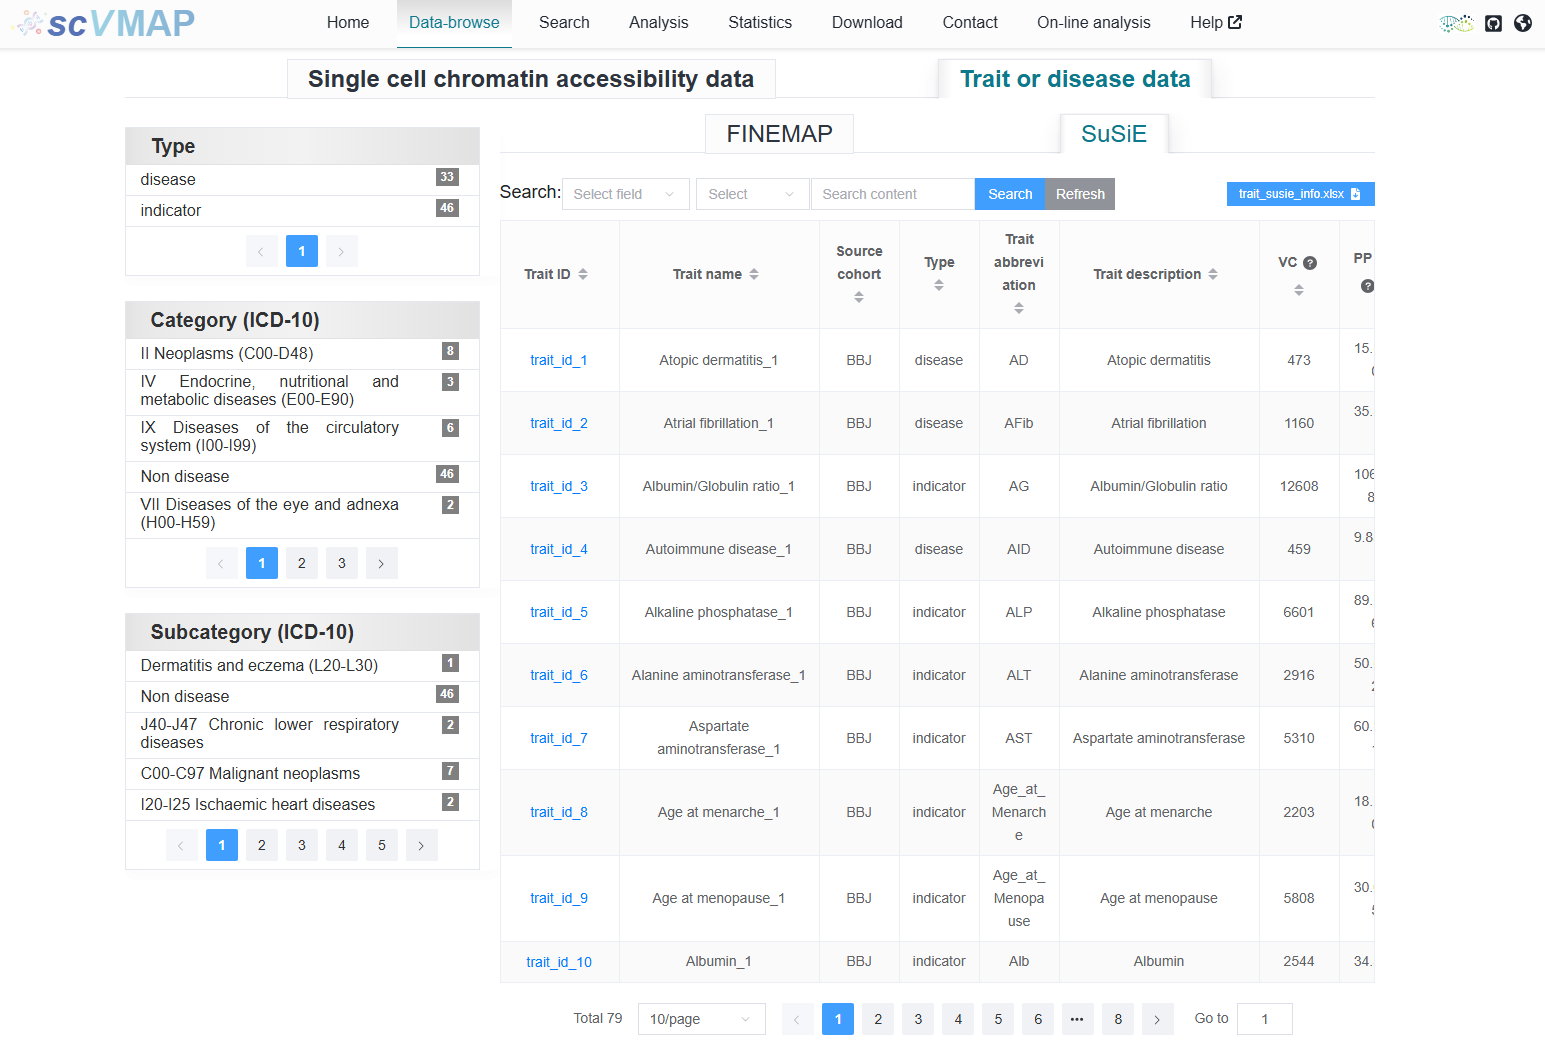Click the scVMAP site logo
Image resolution: width=1545 pixels, height=1052 pixels.
click(106, 23)
